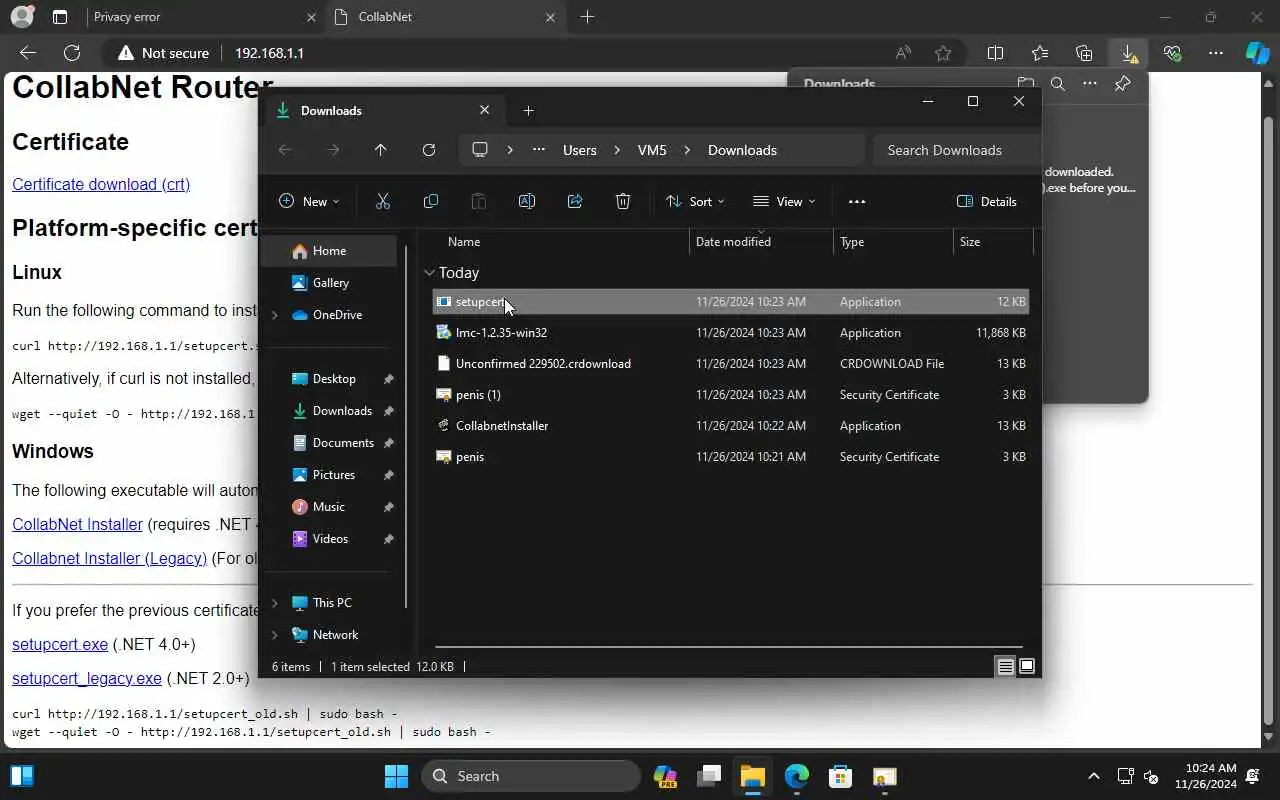Viewport: 1280px width, 800px height.
Task: Open Microsoft Store from taskbar
Action: (x=840, y=776)
